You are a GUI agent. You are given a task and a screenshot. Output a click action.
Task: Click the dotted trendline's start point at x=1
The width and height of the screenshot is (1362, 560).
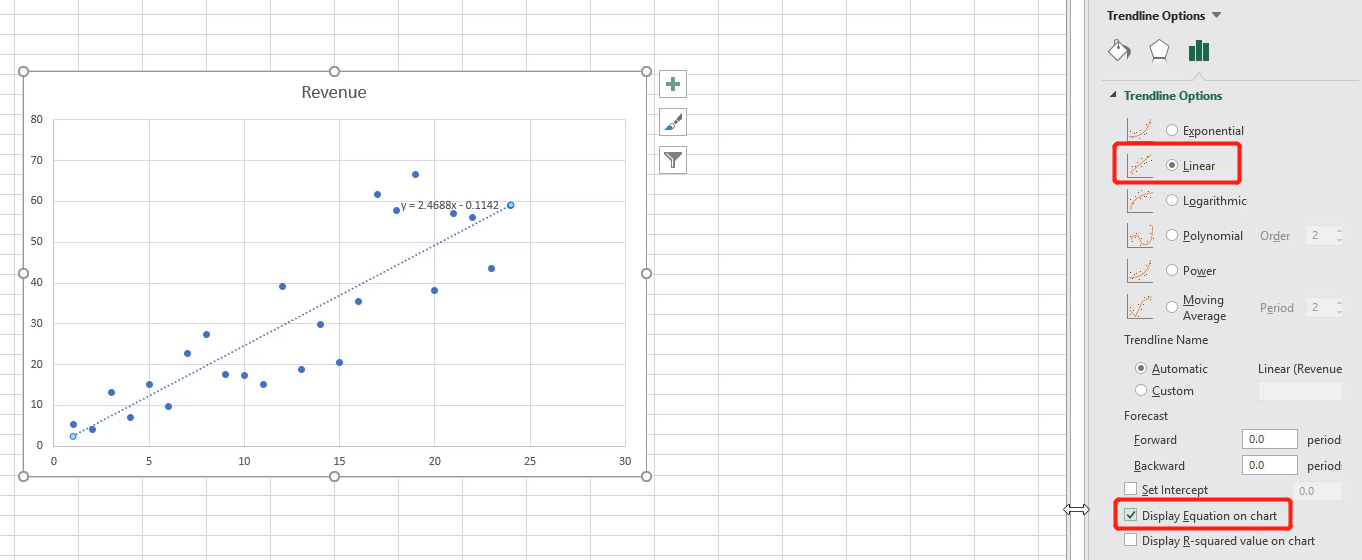73,436
